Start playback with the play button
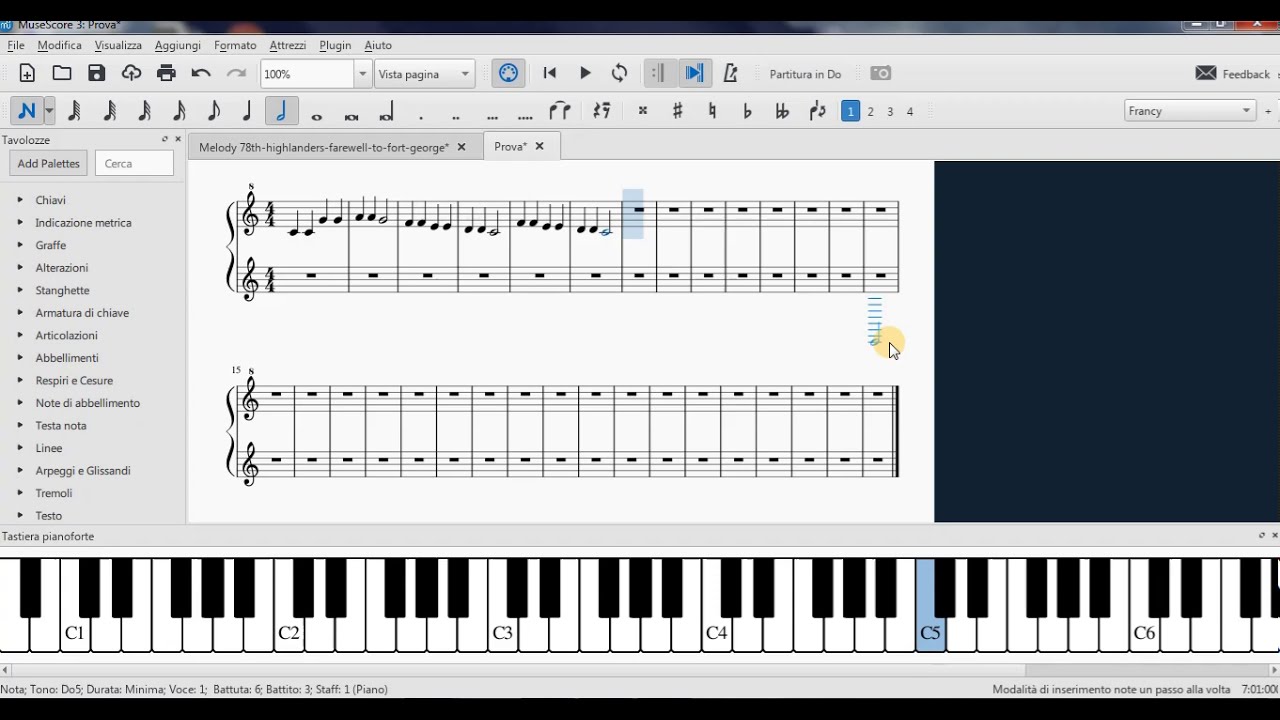The height and width of the screenshot is (720, 1280). click(585, 73)
